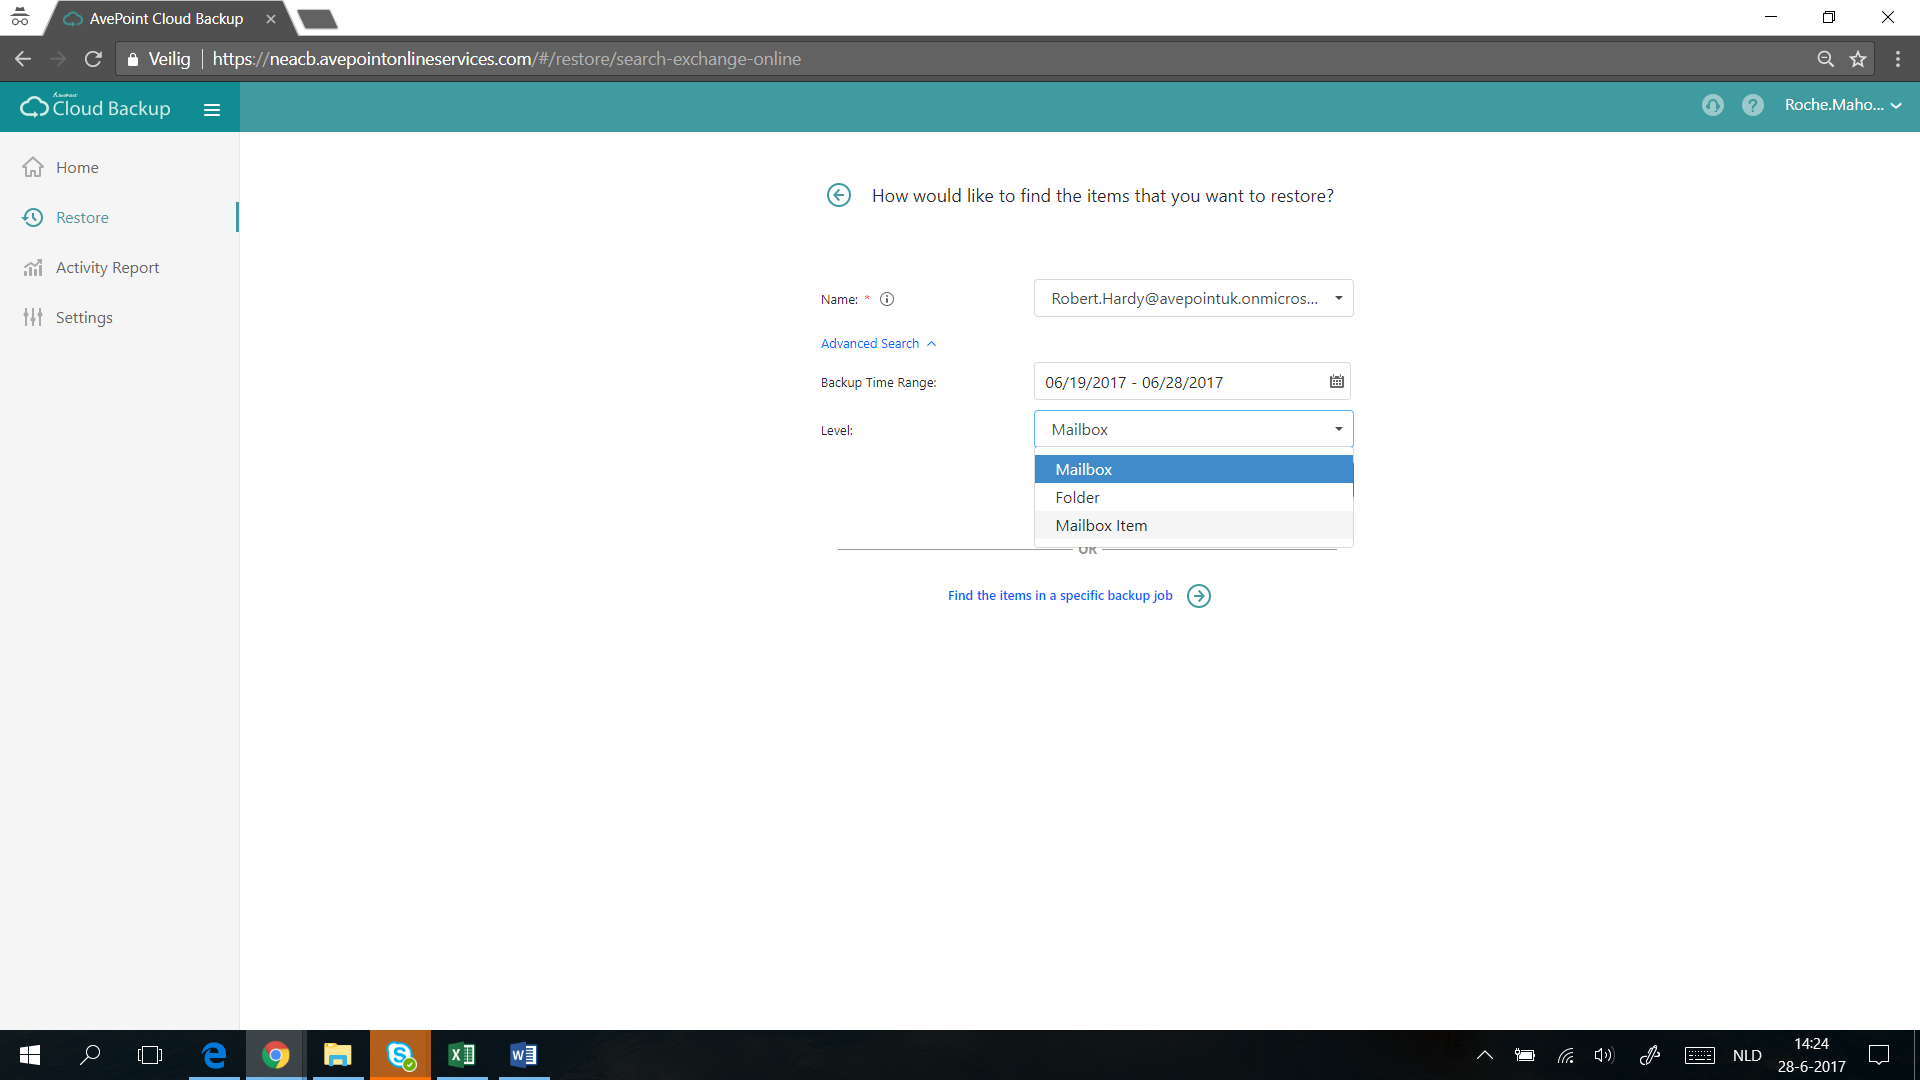Click the Cloud Backup logo

point(96,107)
